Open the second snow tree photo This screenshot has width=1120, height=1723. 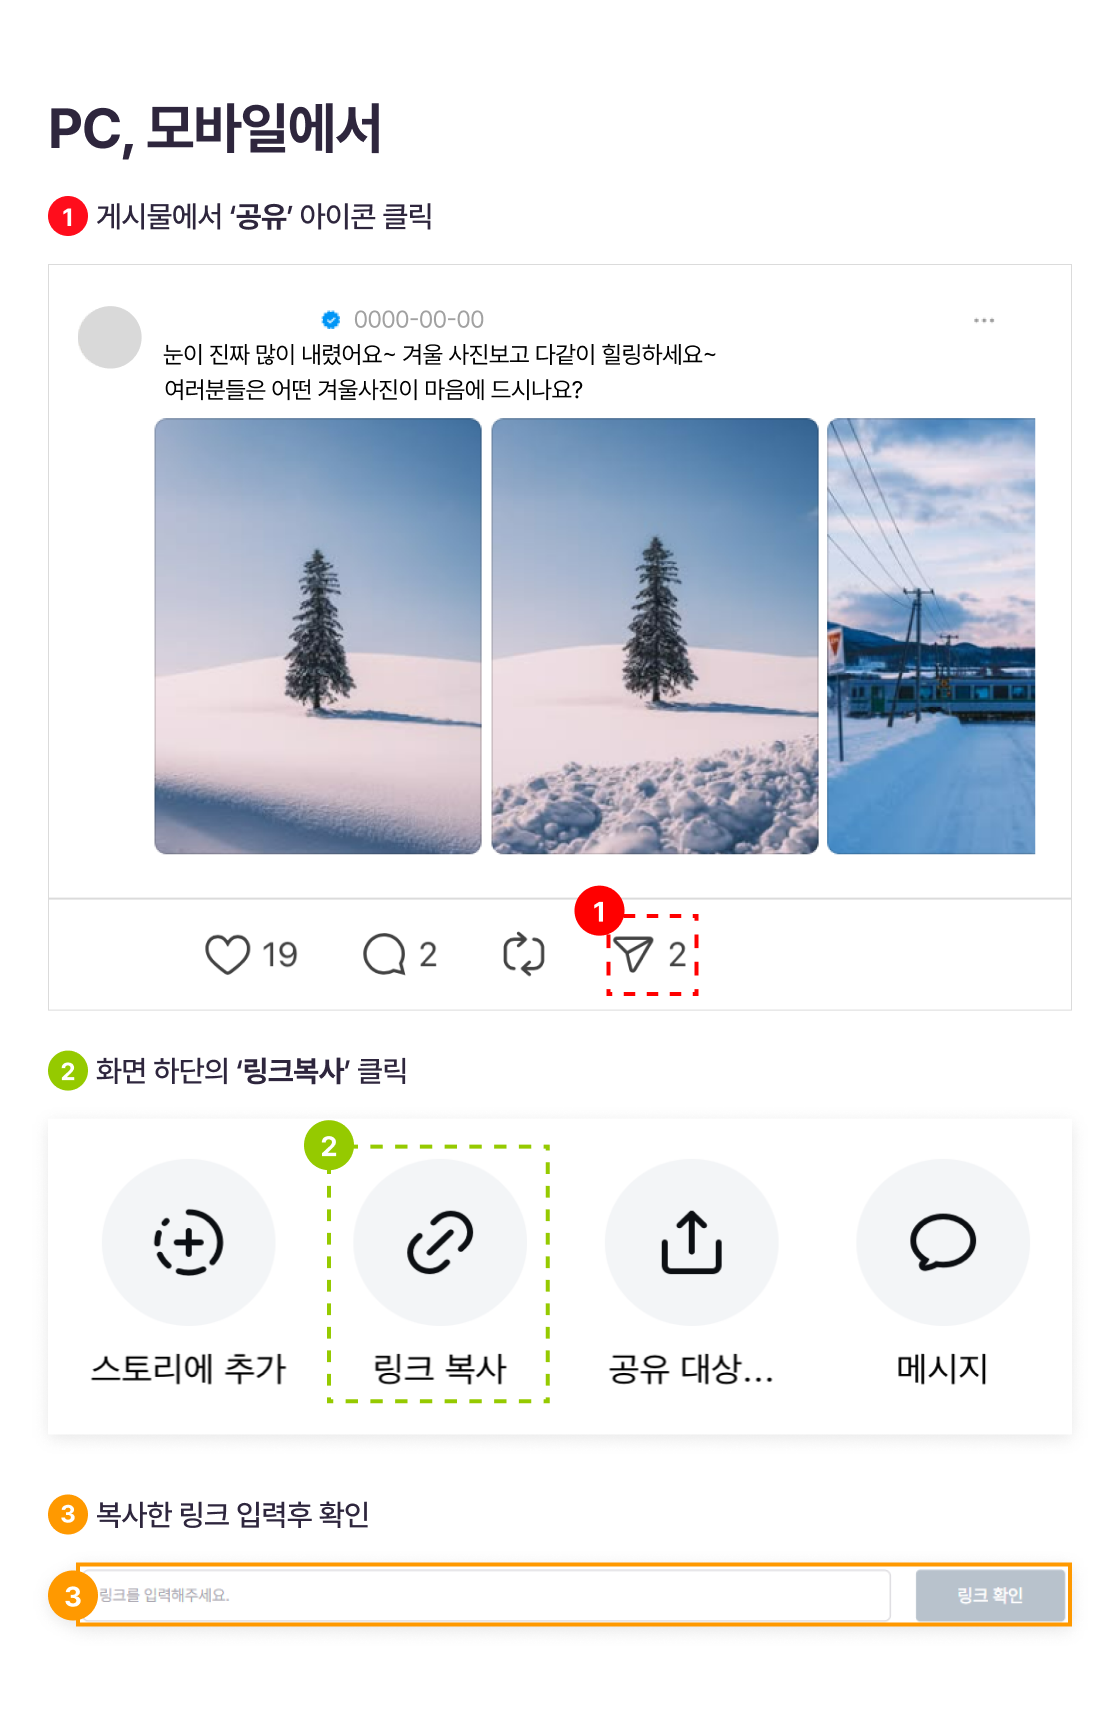tap(655, 636)
